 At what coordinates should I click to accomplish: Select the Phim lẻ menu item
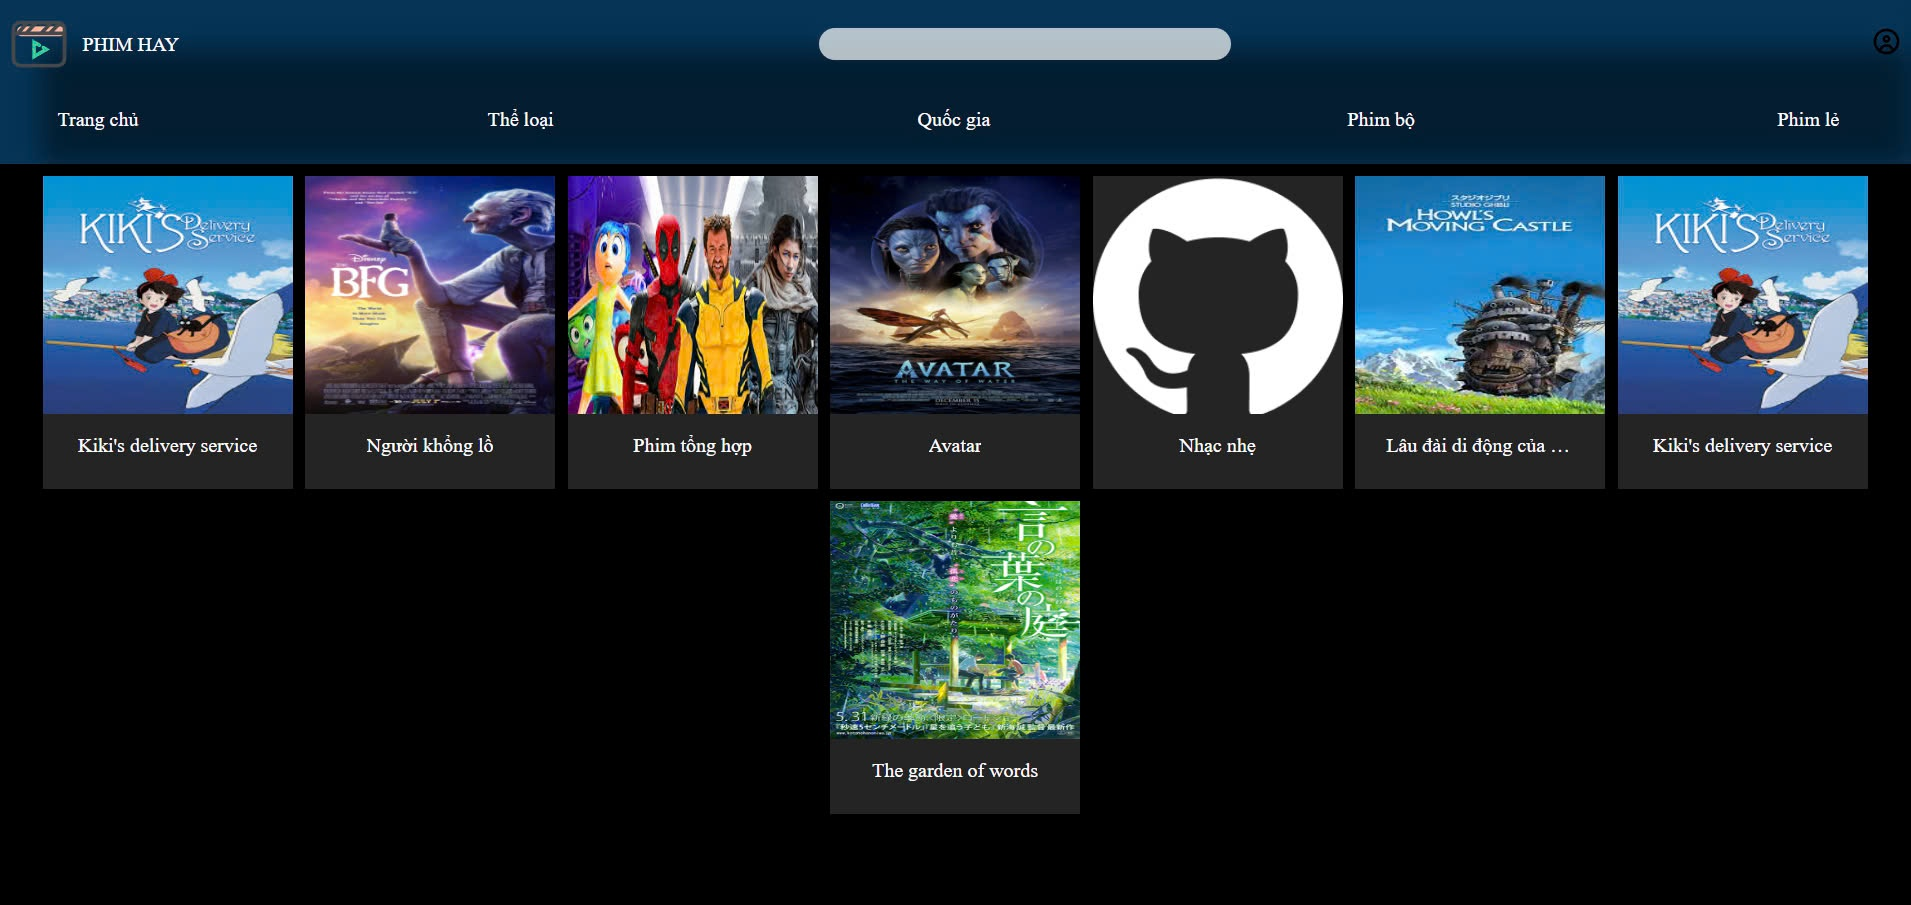point(1808,120)
